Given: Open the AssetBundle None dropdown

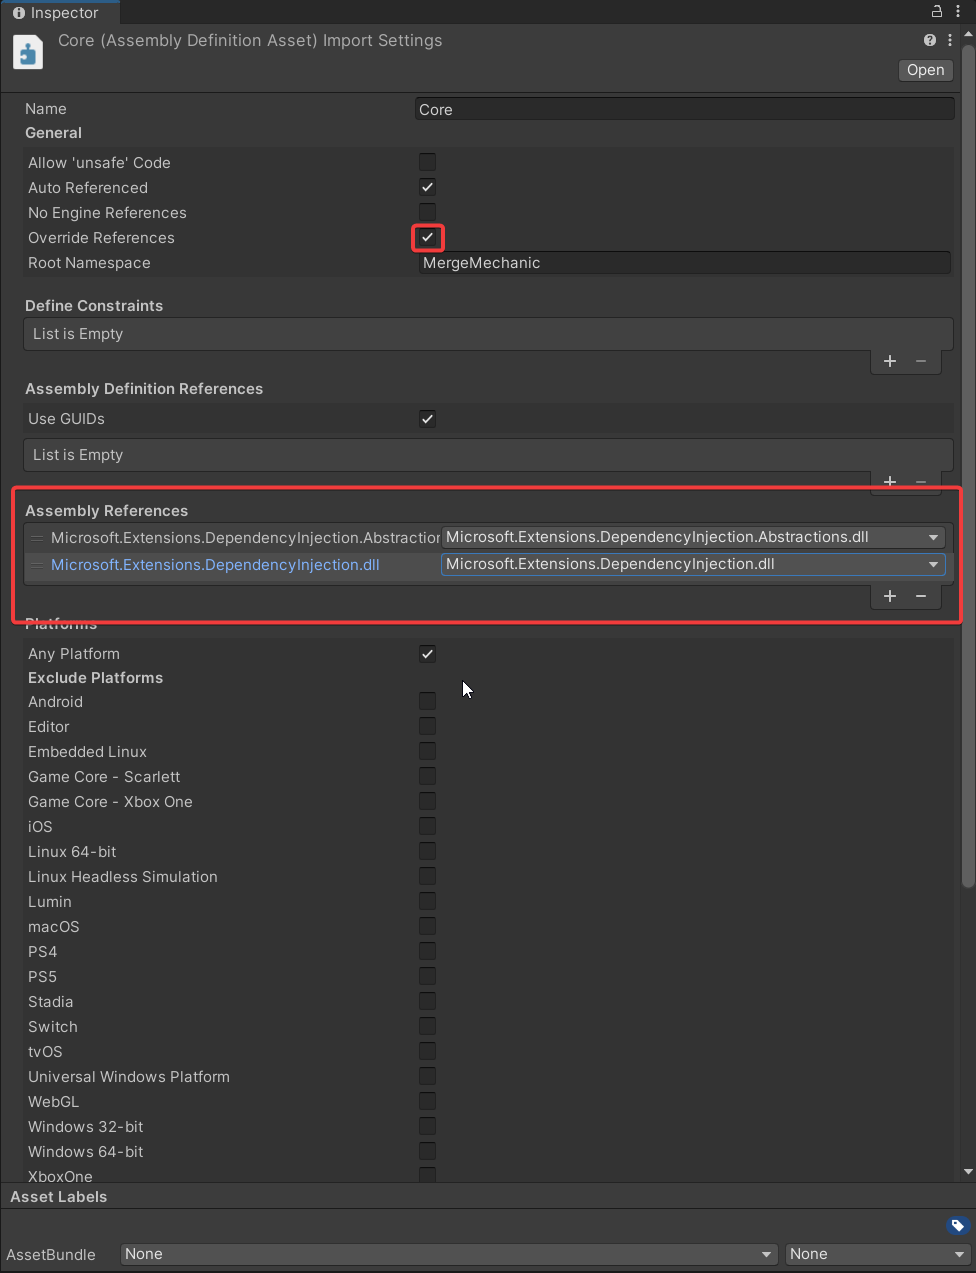Looking at the screenshot, I should point(448,1254).
